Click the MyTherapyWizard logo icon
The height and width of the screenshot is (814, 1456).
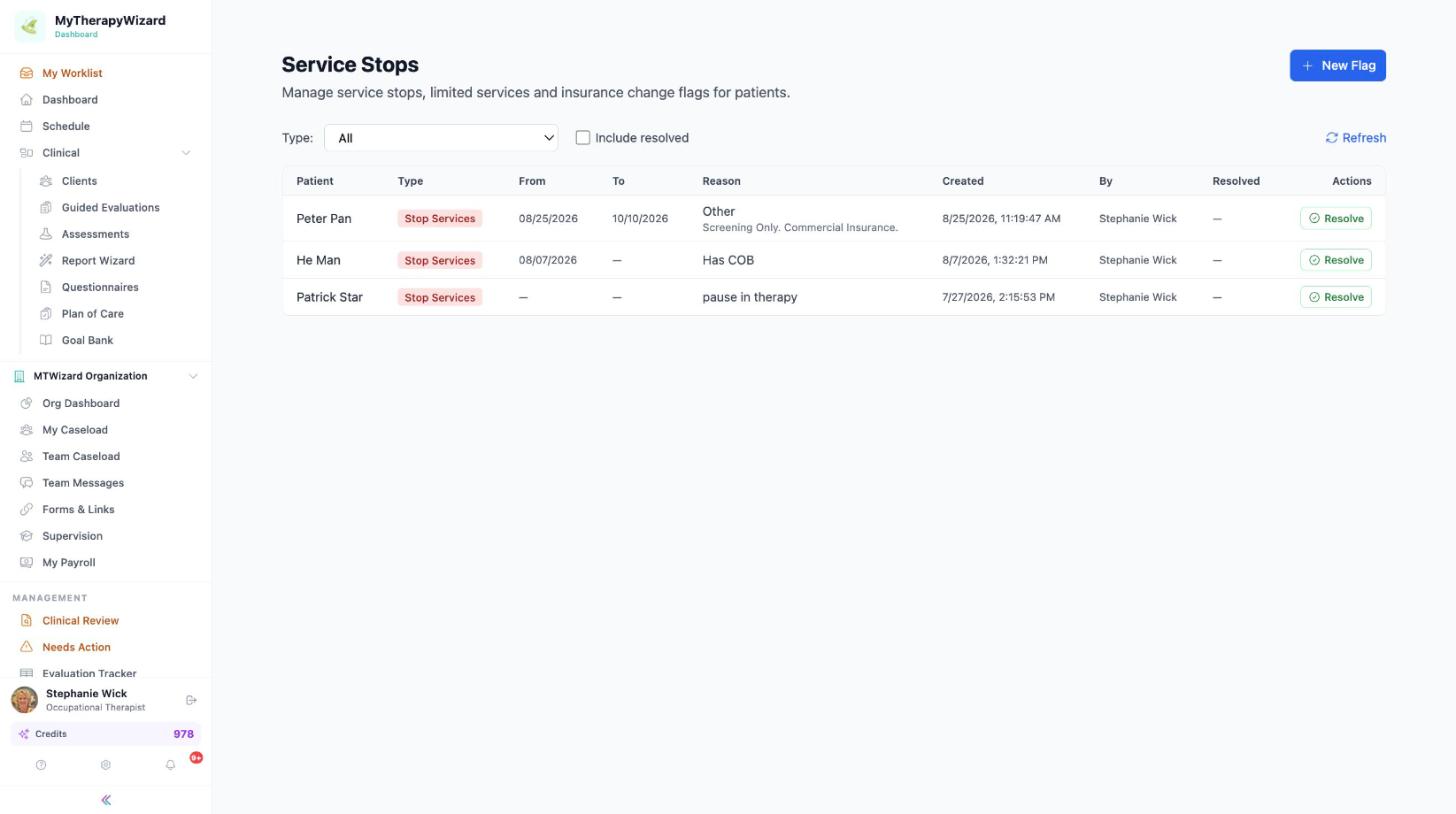pos(29,26)
